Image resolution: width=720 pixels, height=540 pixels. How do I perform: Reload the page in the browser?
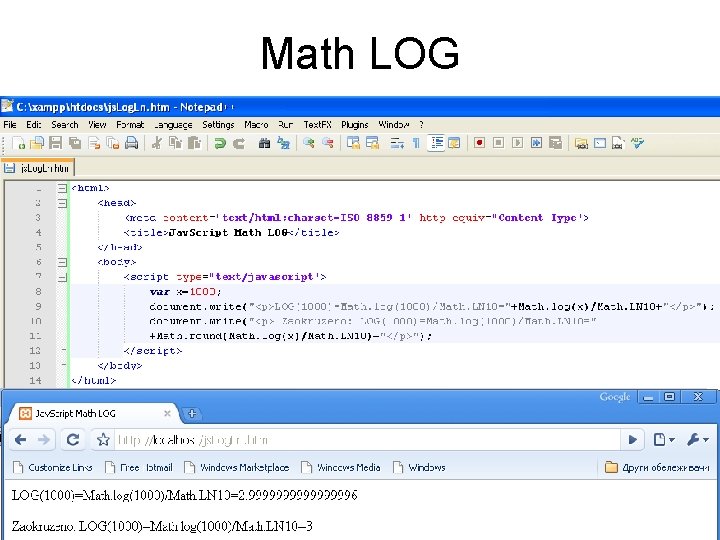(x=73, y=440)
